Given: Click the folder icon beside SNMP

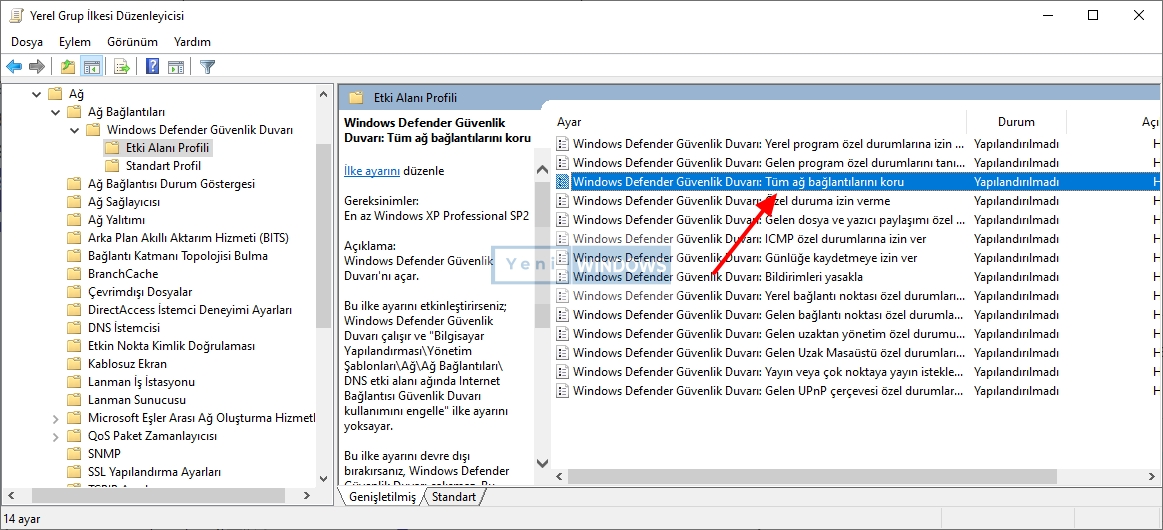Looking at the screenshot, I should [73, 454].
